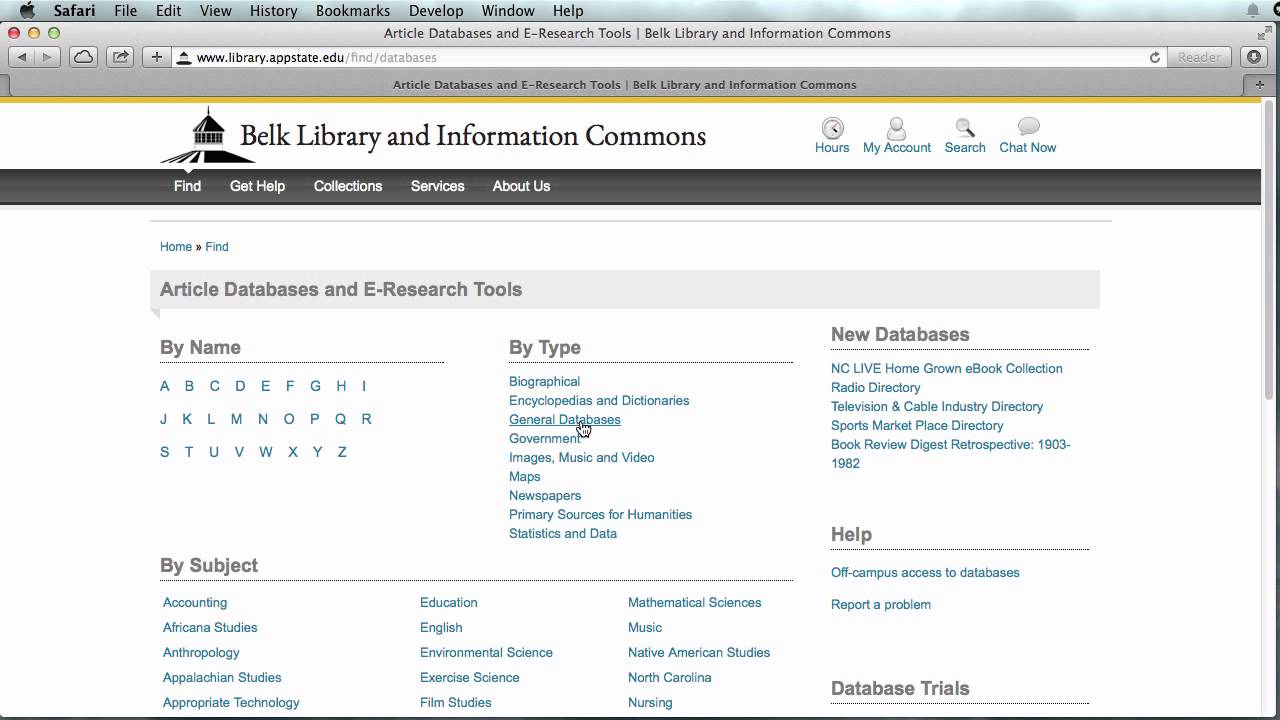Open the Find navigation dropdown
Screen dimensions: 1280x720
(x=187, y=186)
